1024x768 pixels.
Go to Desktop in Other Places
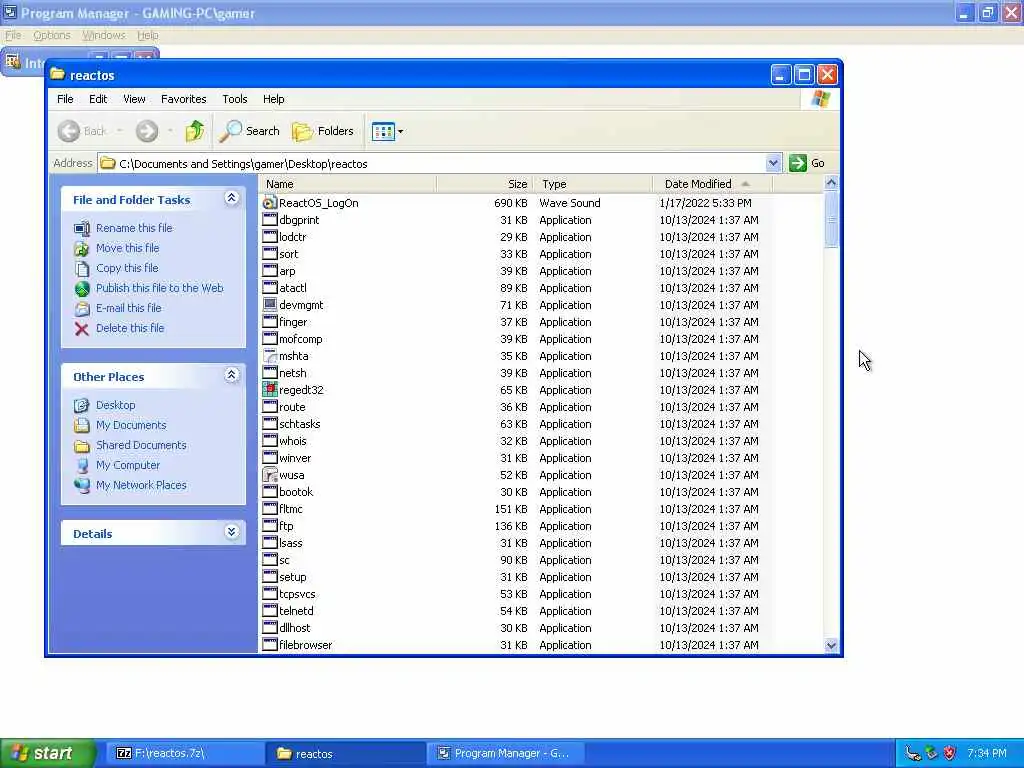(x=116, y=405)
